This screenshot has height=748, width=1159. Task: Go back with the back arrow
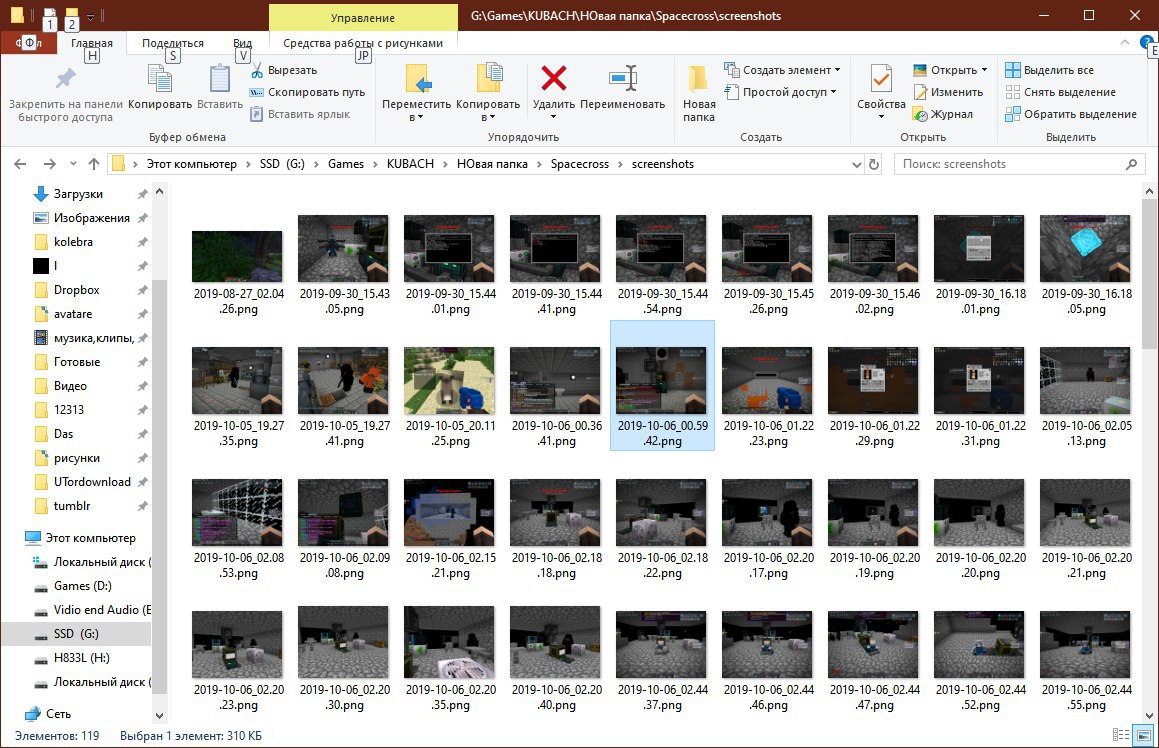20,164
